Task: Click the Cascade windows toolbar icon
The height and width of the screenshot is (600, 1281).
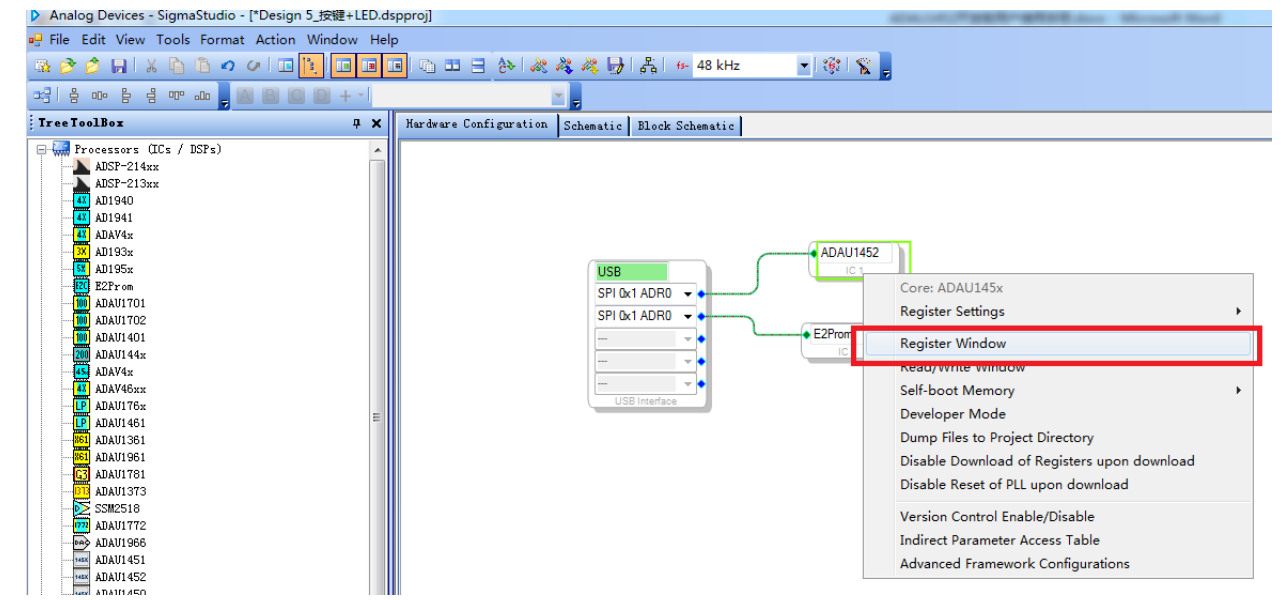Action: click(427, 66)
